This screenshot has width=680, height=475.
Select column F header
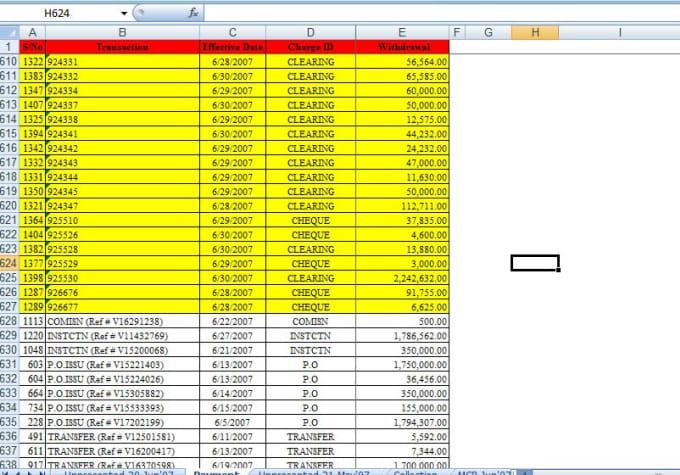pos(457,33)
